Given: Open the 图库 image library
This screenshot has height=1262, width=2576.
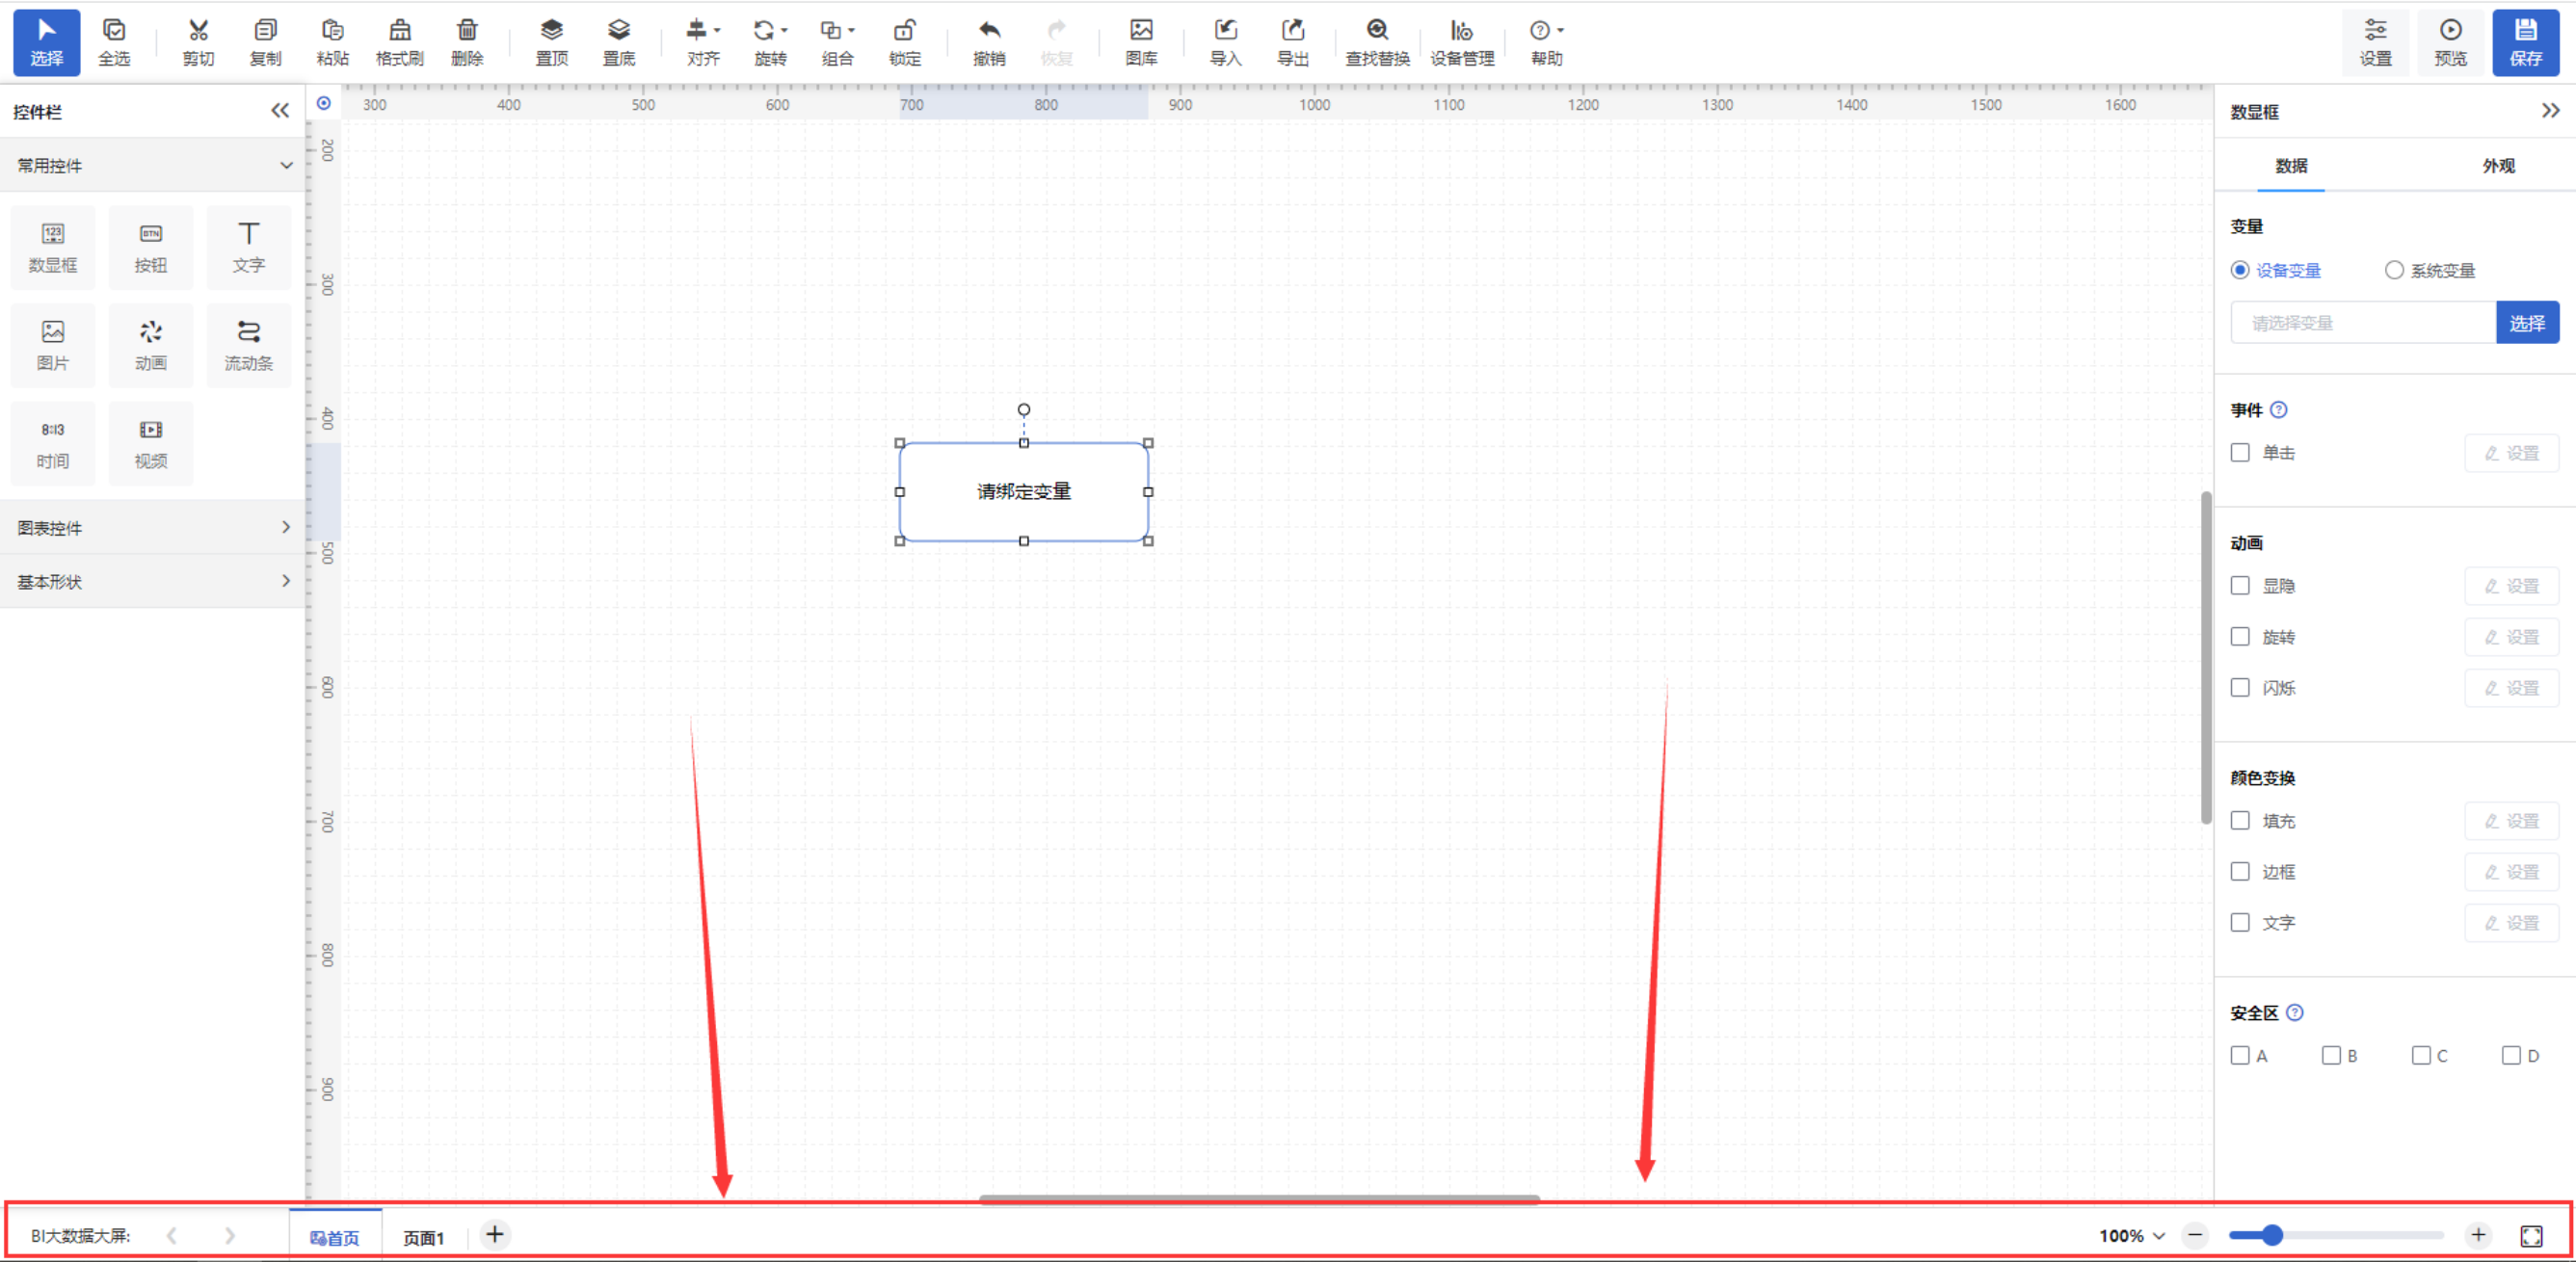Looking at the screenshot, I should pyautogui.click(x=1141, y=43).
